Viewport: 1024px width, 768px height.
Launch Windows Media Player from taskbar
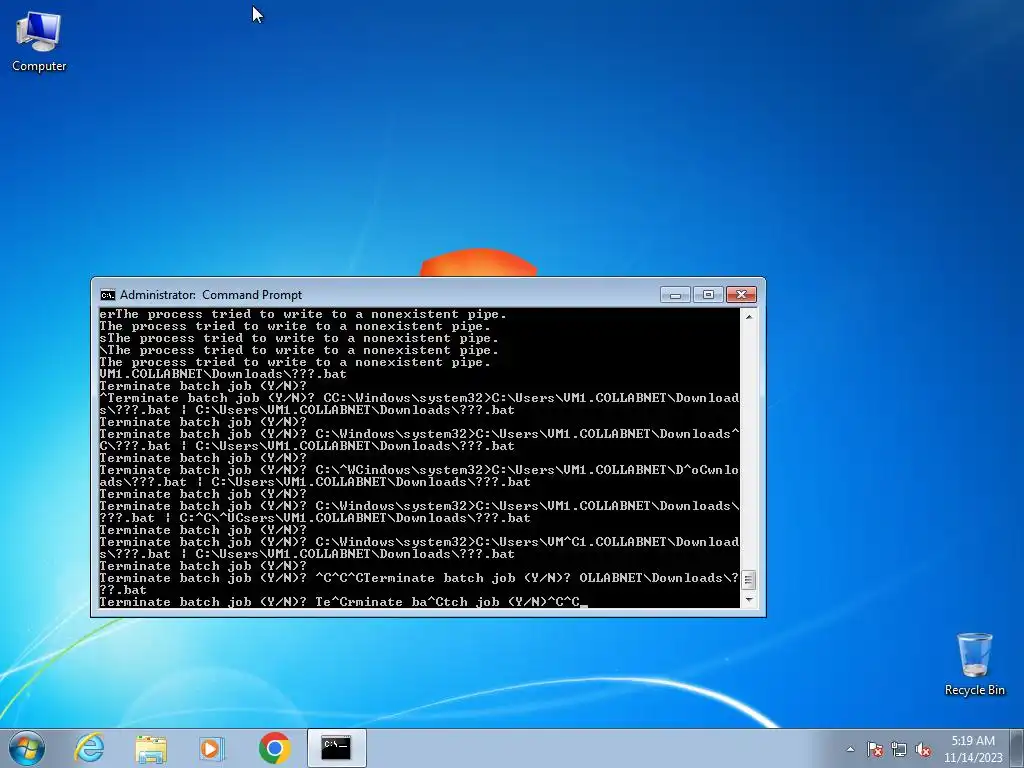click(211, 748)
